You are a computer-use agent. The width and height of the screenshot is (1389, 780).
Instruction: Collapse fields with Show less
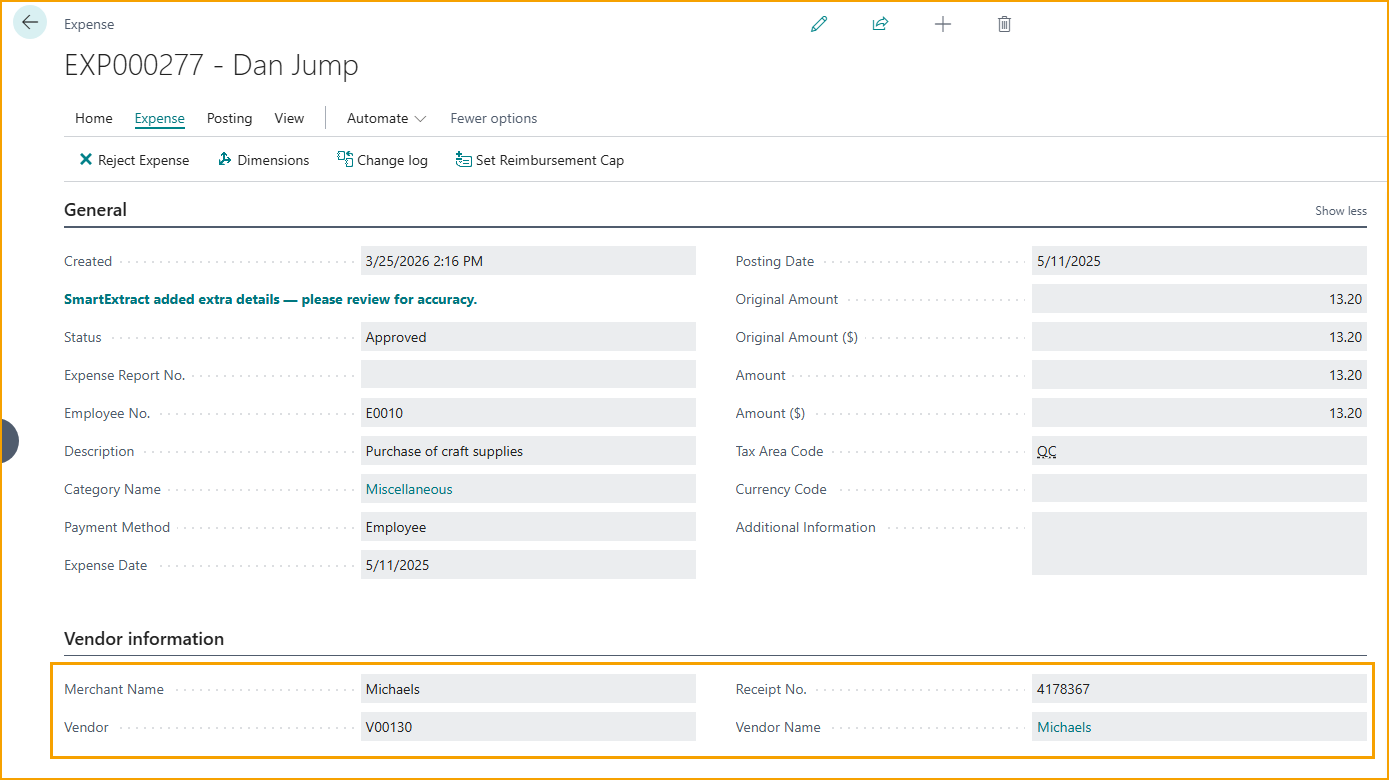click(x=1340, y=211)
